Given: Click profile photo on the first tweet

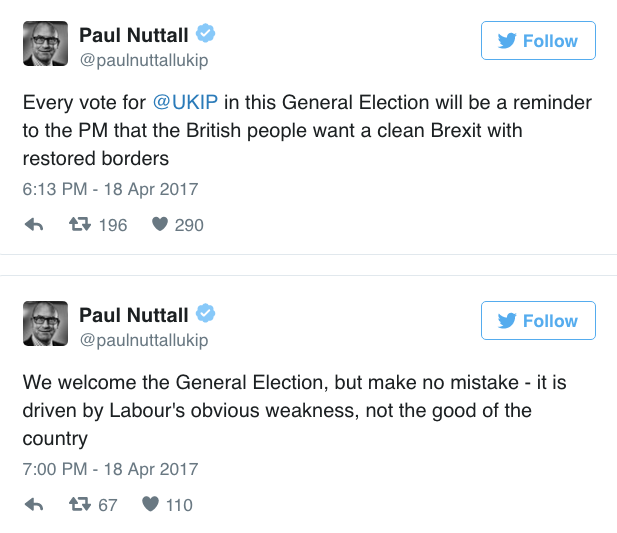Looking at the screenshot, I should tap(45, 44).
